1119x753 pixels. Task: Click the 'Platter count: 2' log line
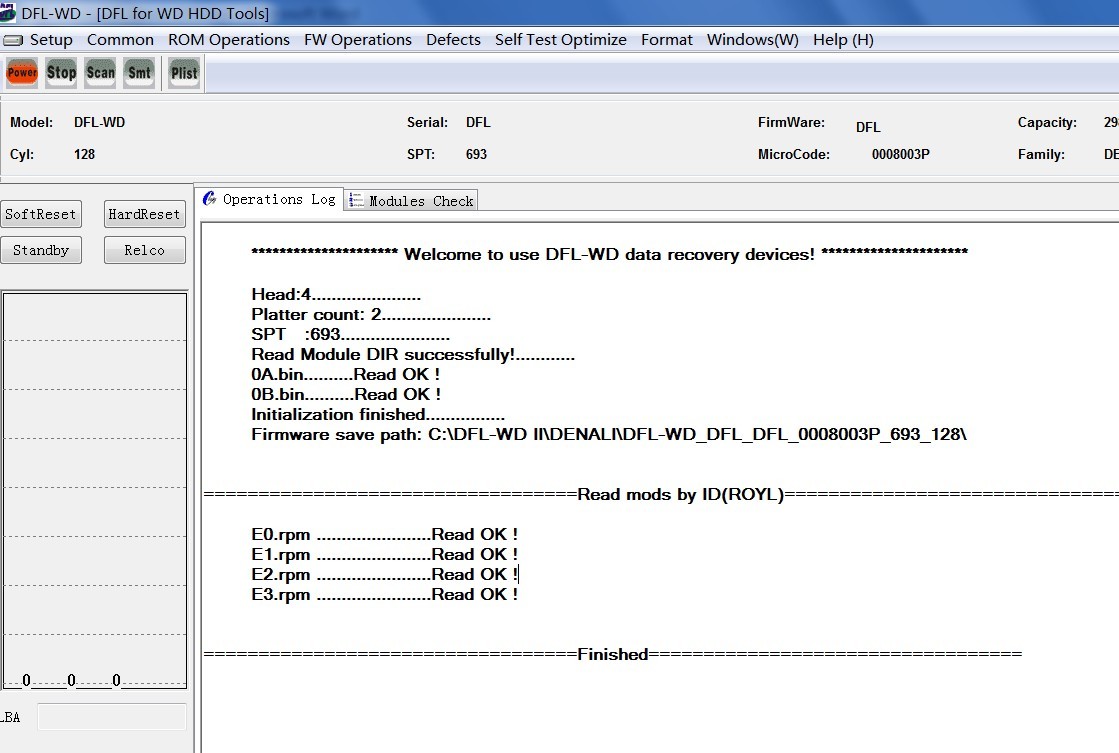point(370,315)
